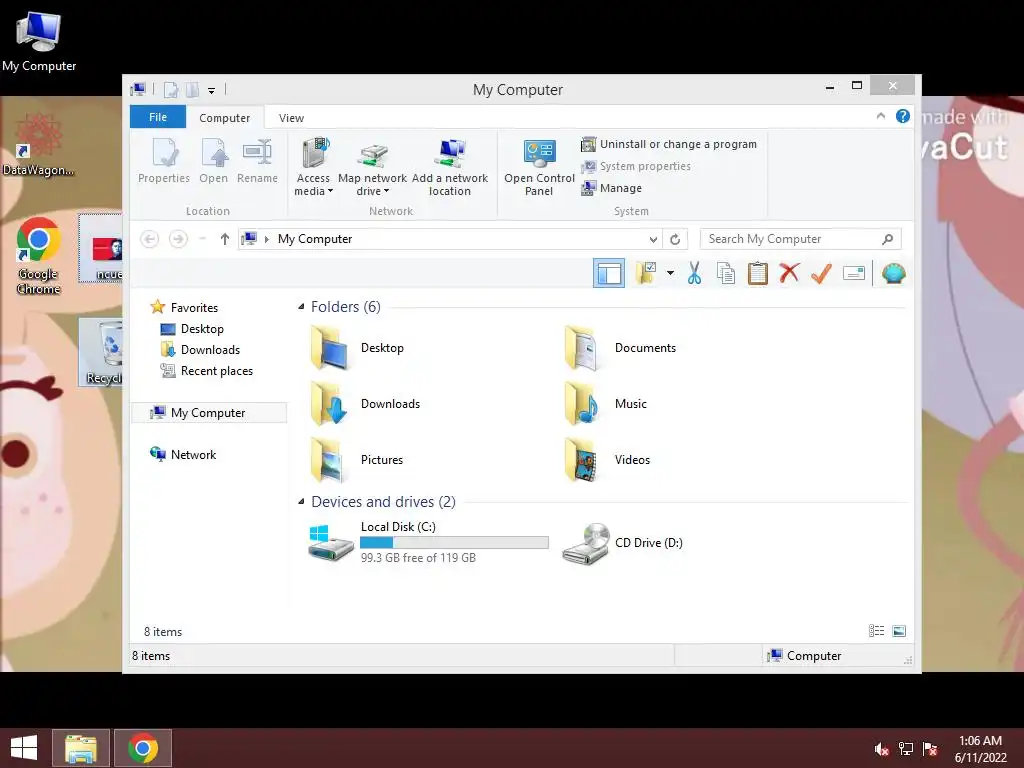Click the envelope E-mail icon in toolbar
This screenshot has height=768, width=1024.
click(x=854, y=274)
